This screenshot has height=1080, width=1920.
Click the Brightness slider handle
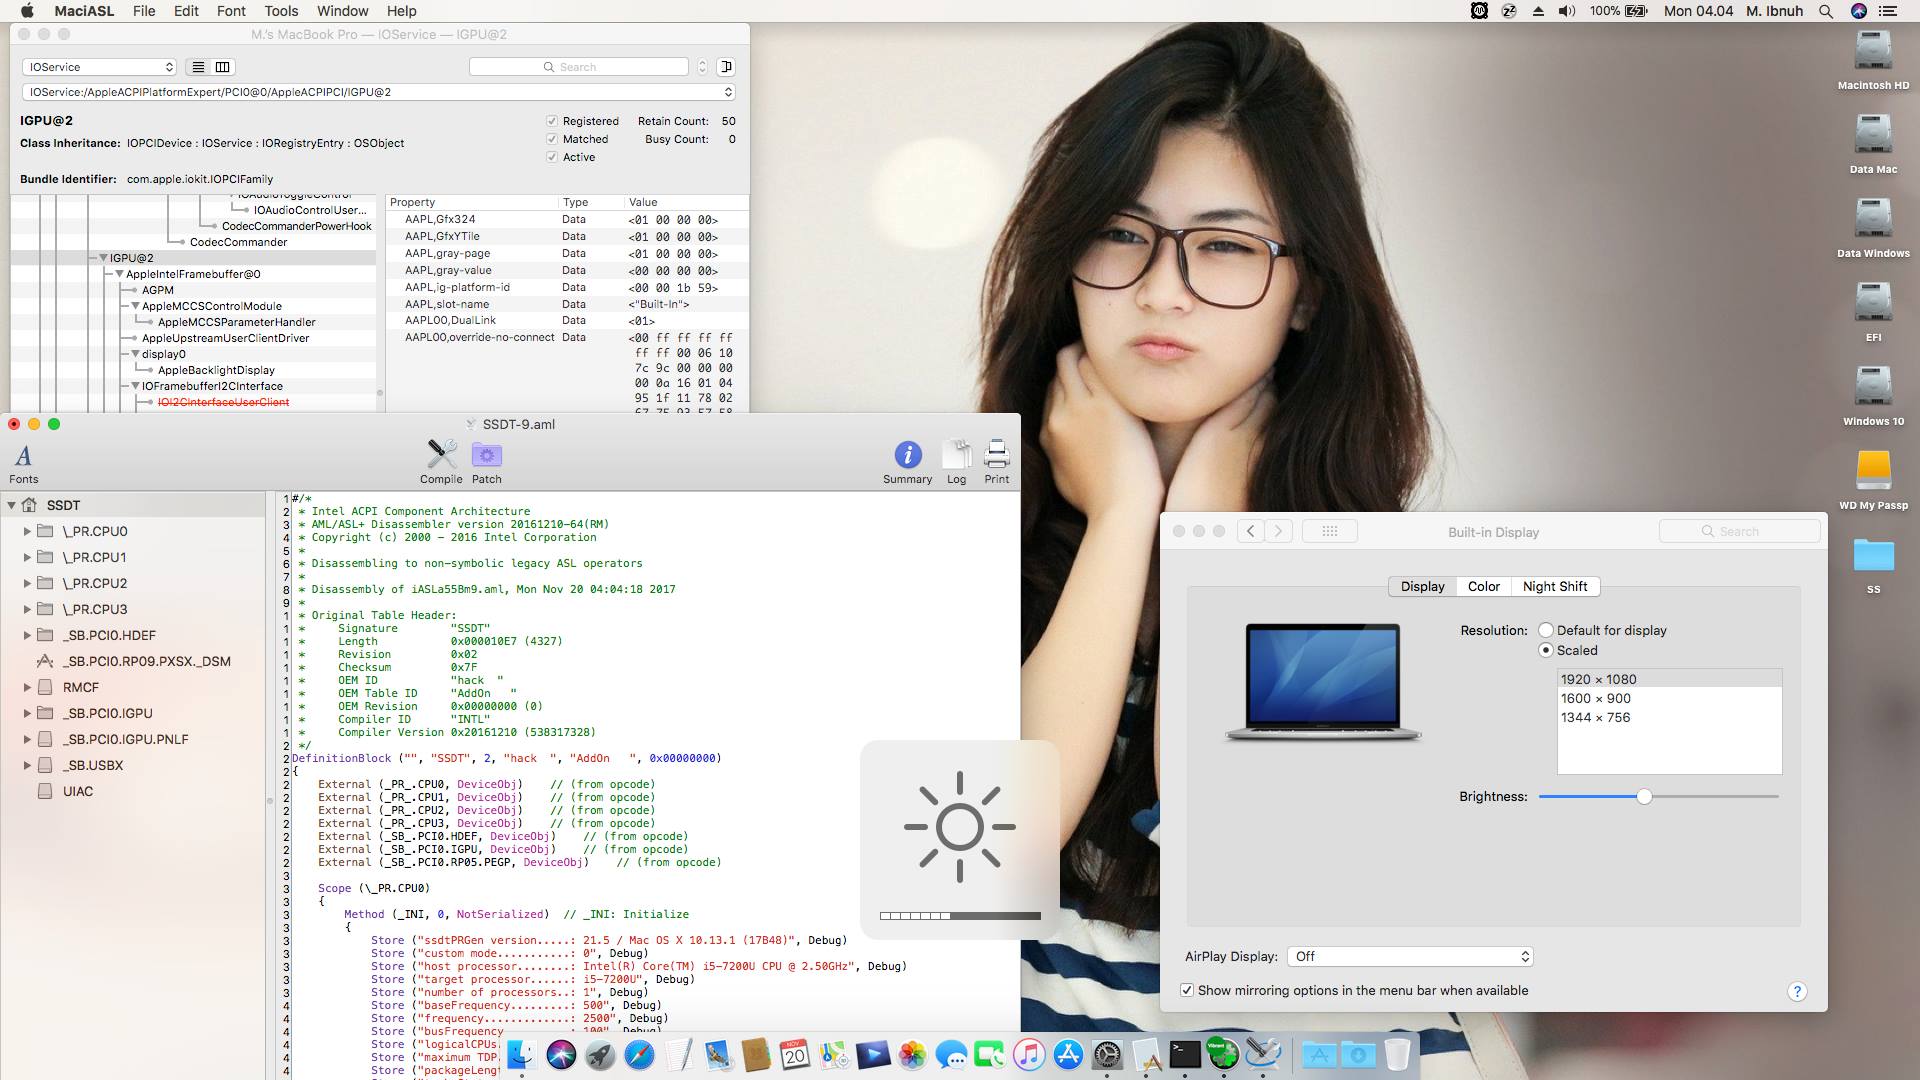click(1644, 796)
